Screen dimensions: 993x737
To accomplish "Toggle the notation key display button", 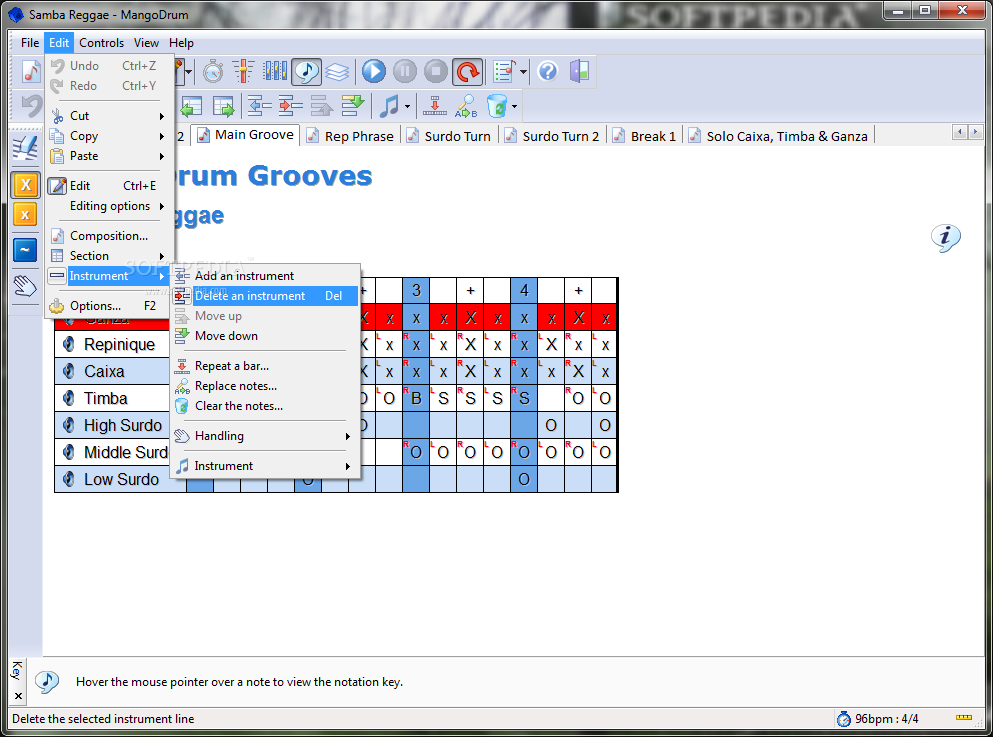I will pos(307,72).
